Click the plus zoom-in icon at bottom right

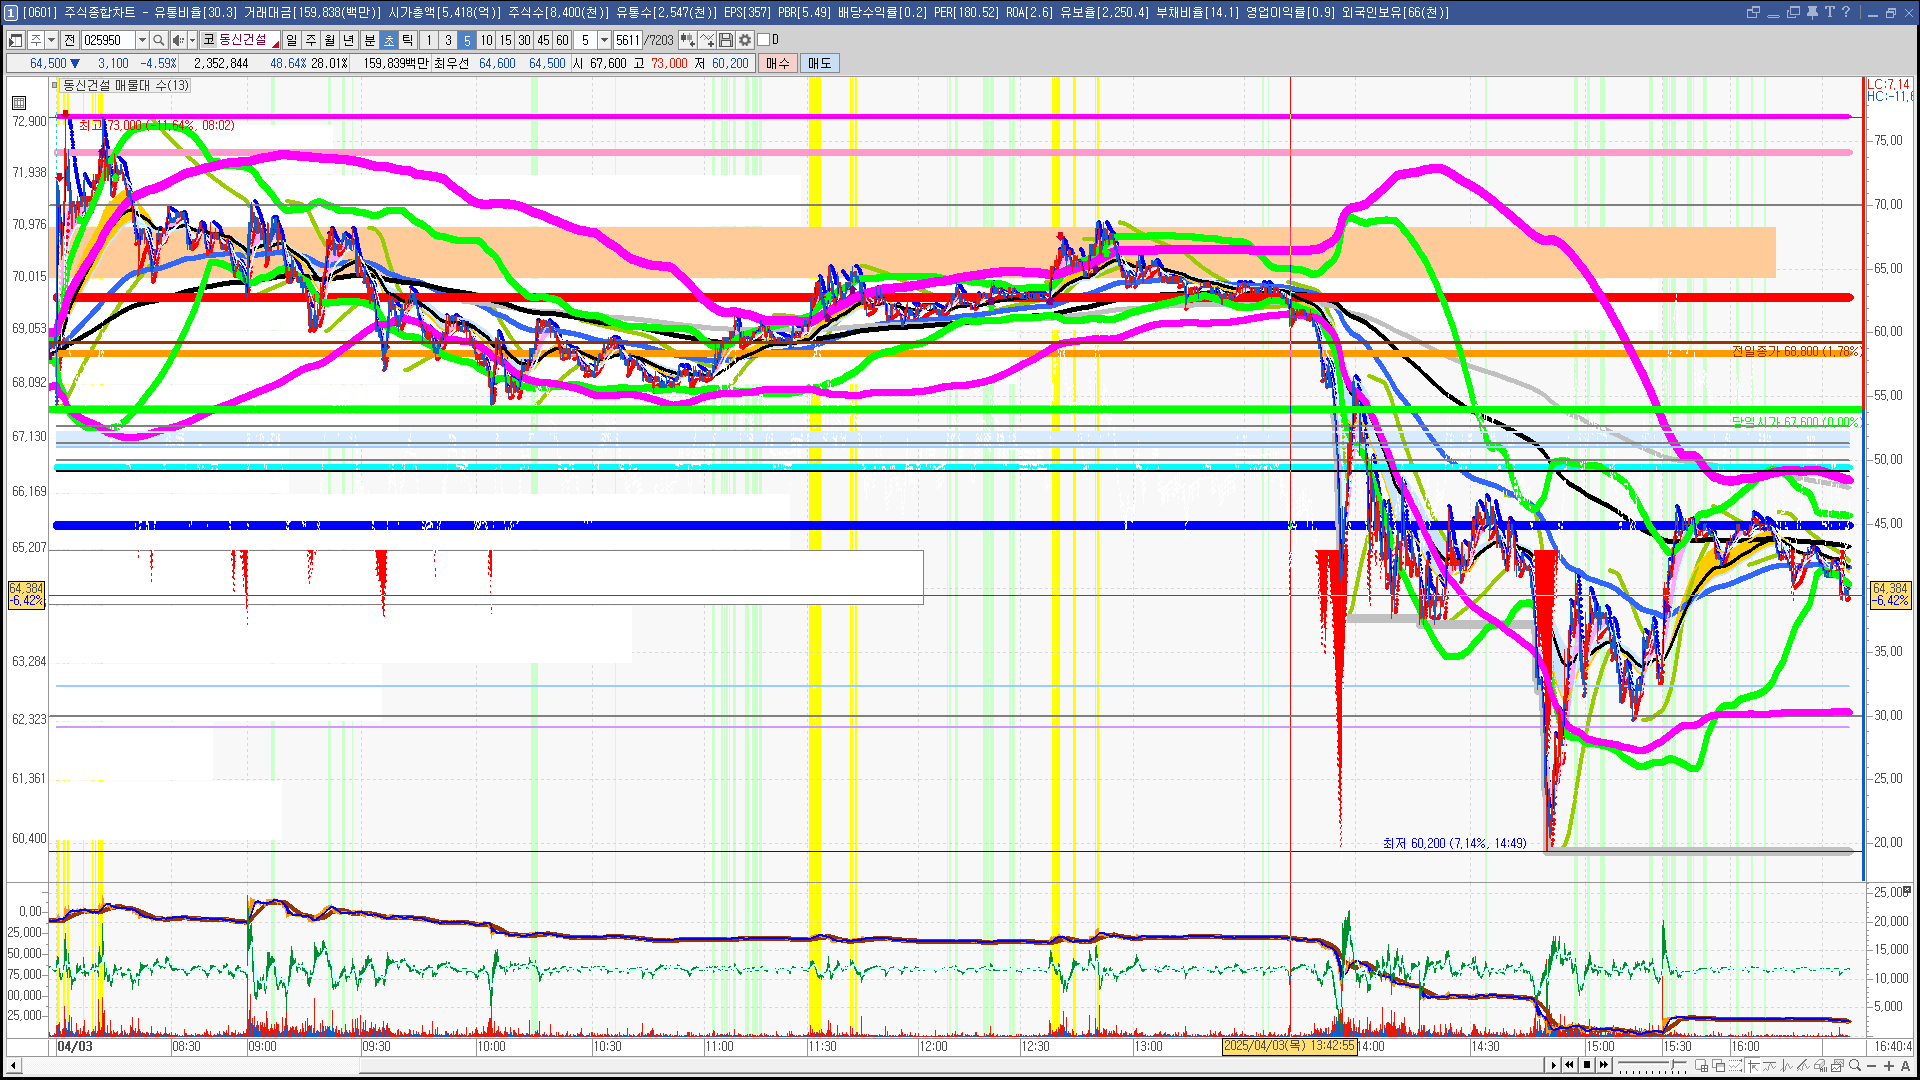pyautogui.click(x=1889, y=1065)
